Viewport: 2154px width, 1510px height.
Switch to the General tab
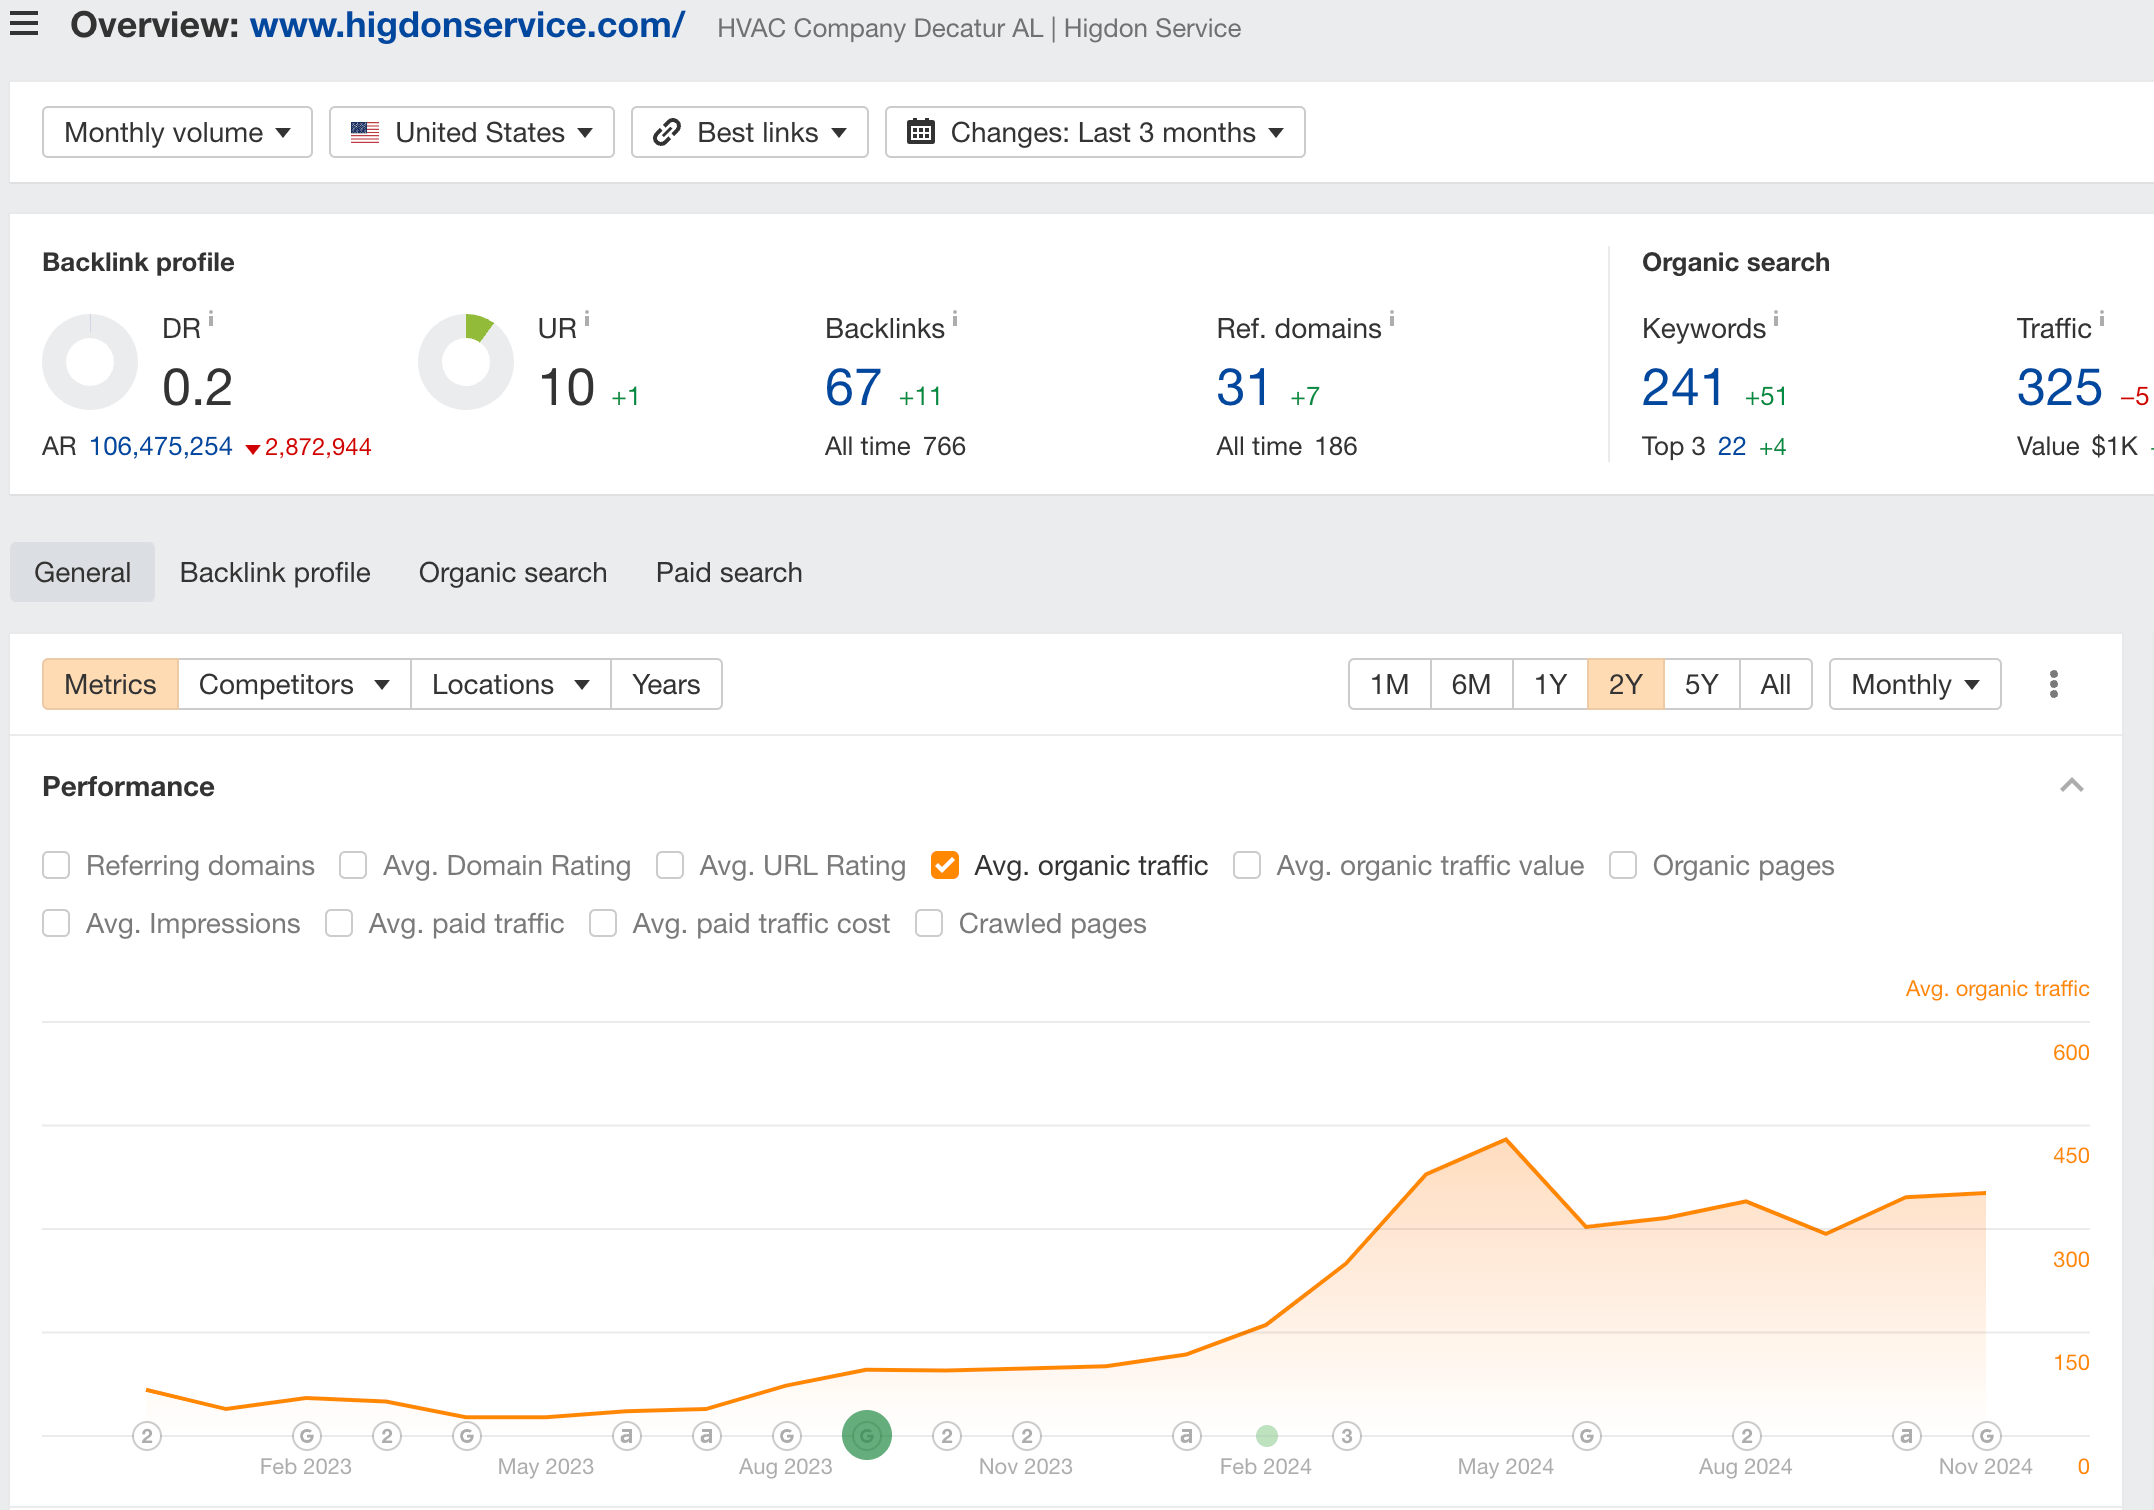82,572
